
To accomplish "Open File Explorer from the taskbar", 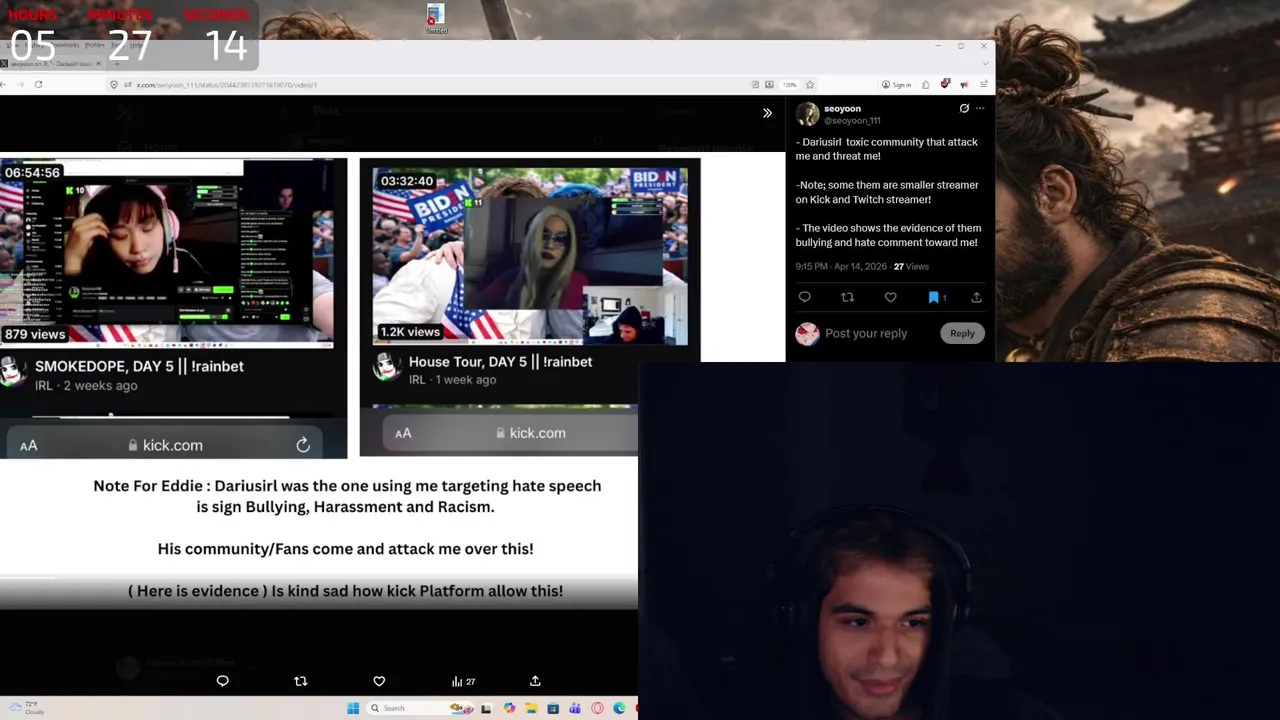I will pyautogui.click(x=531, y=708).
